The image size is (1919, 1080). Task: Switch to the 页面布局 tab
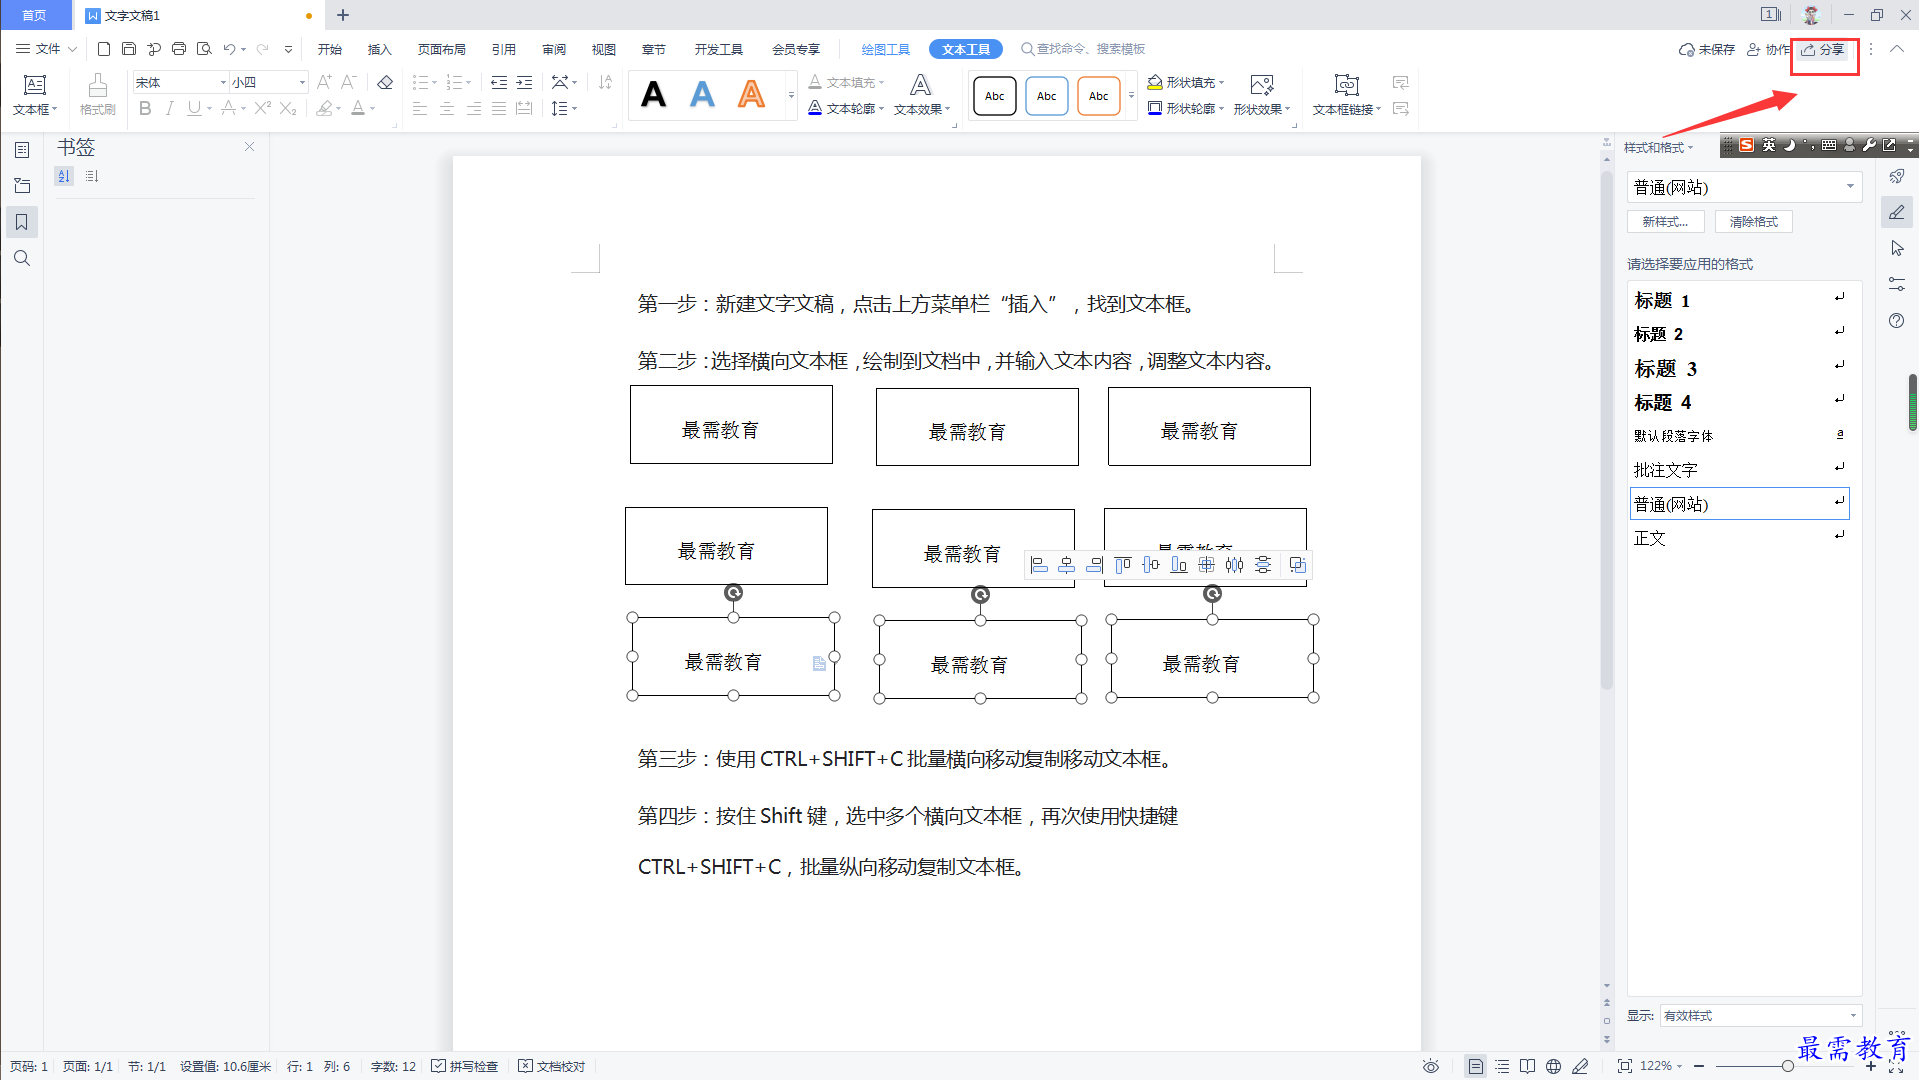point(441,49)
